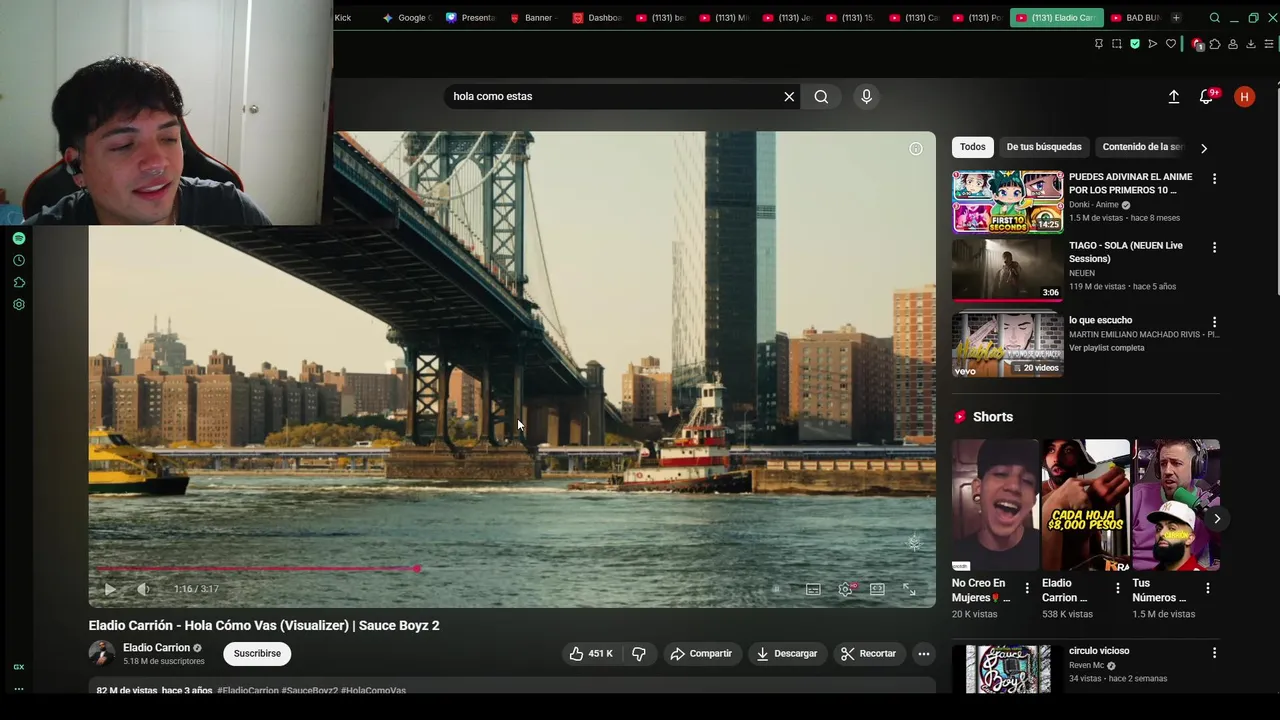Open 'lo que escucho' playlist thumbnail
This screenshot has width=1280, height=720.
point(1007,345)
